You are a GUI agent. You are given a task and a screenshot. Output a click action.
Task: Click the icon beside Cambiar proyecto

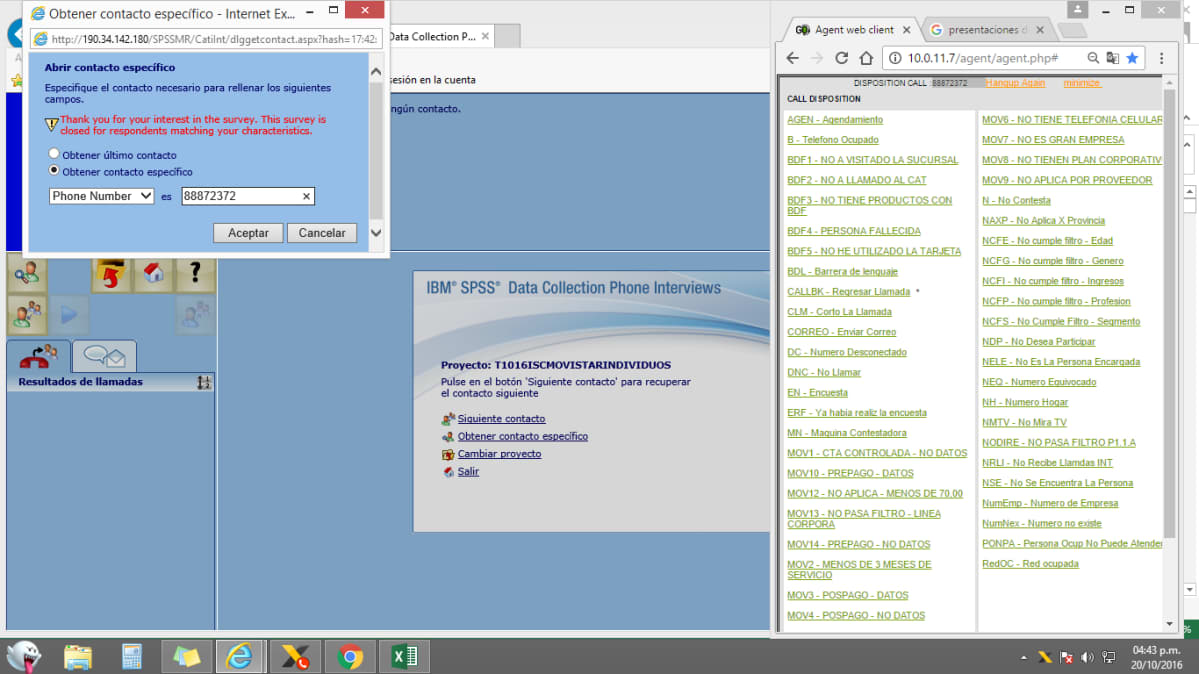pyautogui.click(x=448, y=454)
